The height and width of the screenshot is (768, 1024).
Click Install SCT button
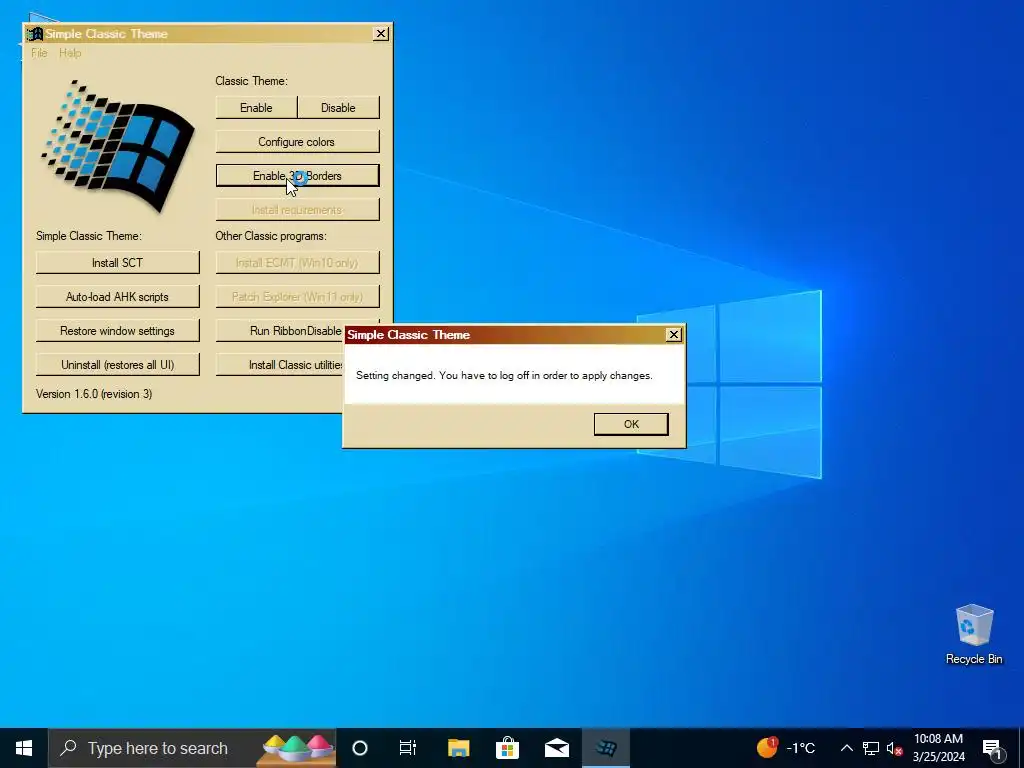(118, 263)
